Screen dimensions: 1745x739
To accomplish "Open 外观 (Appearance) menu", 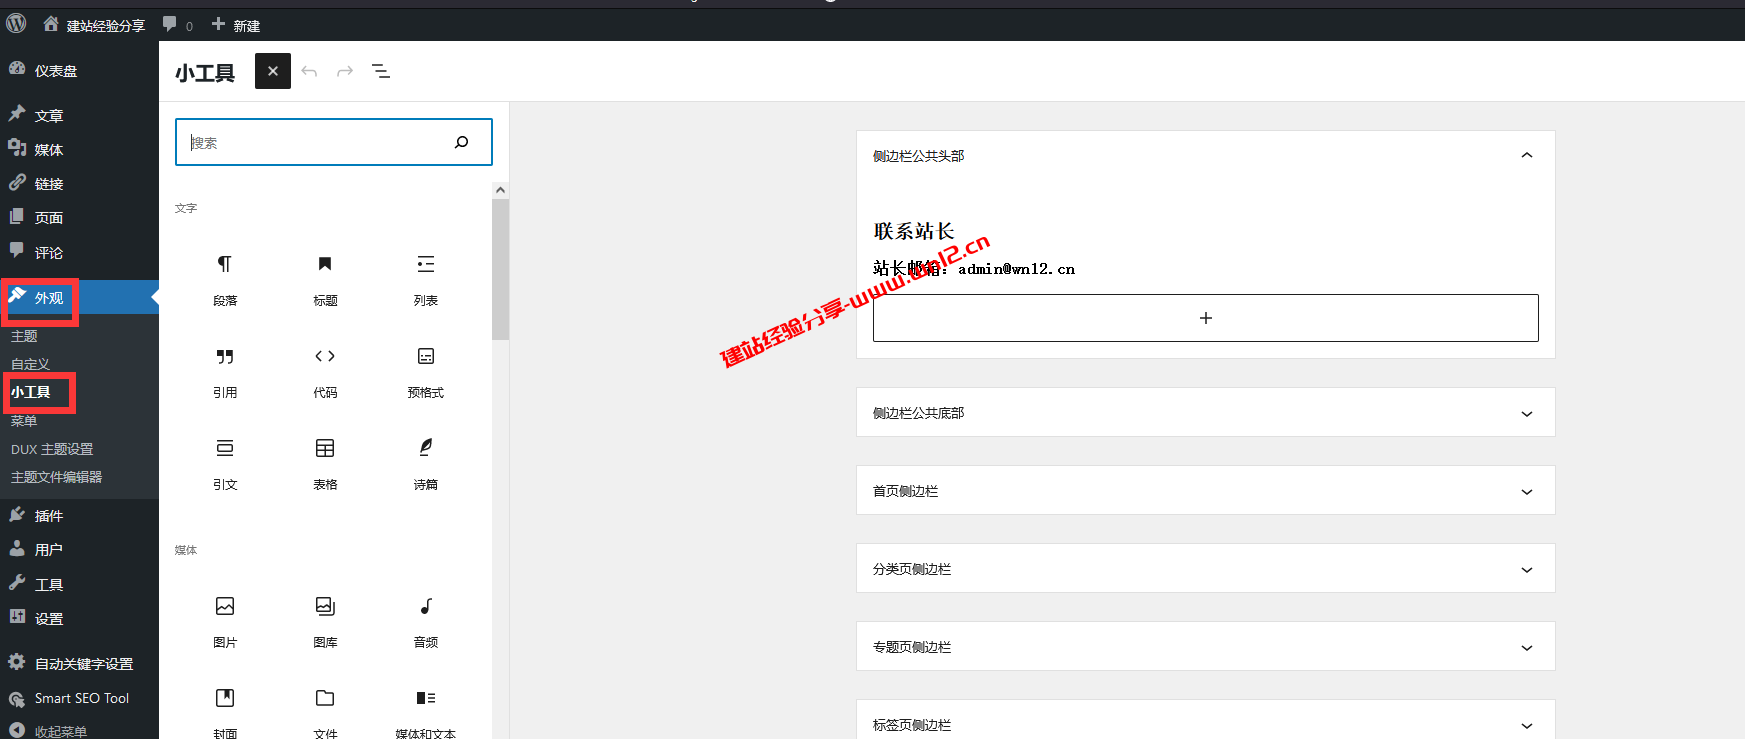I will point(79,297).
